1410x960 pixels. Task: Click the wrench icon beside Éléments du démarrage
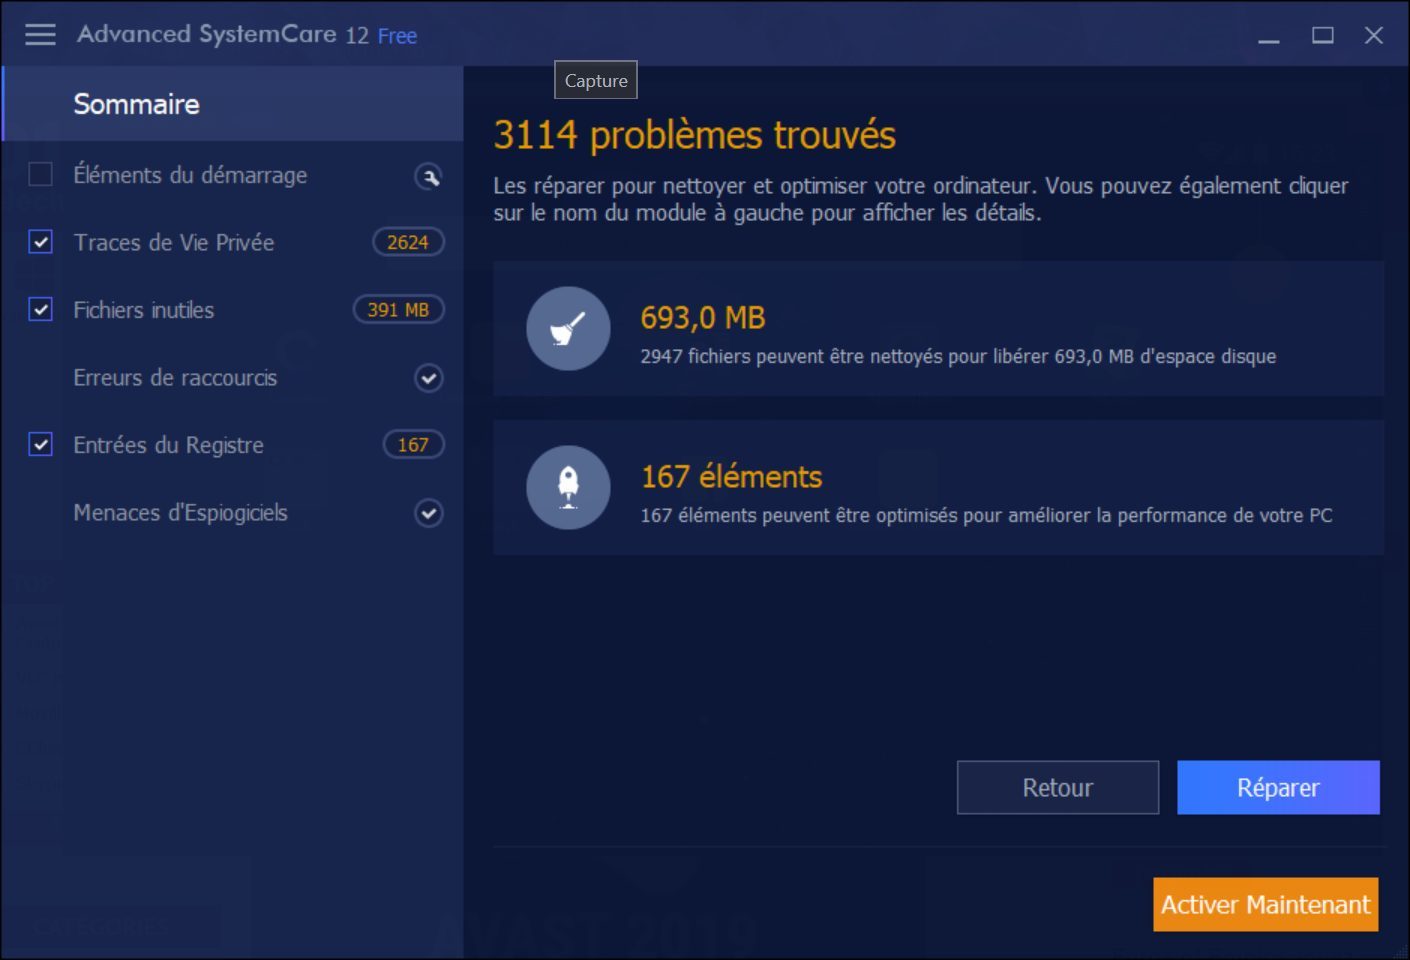[429, 177]
